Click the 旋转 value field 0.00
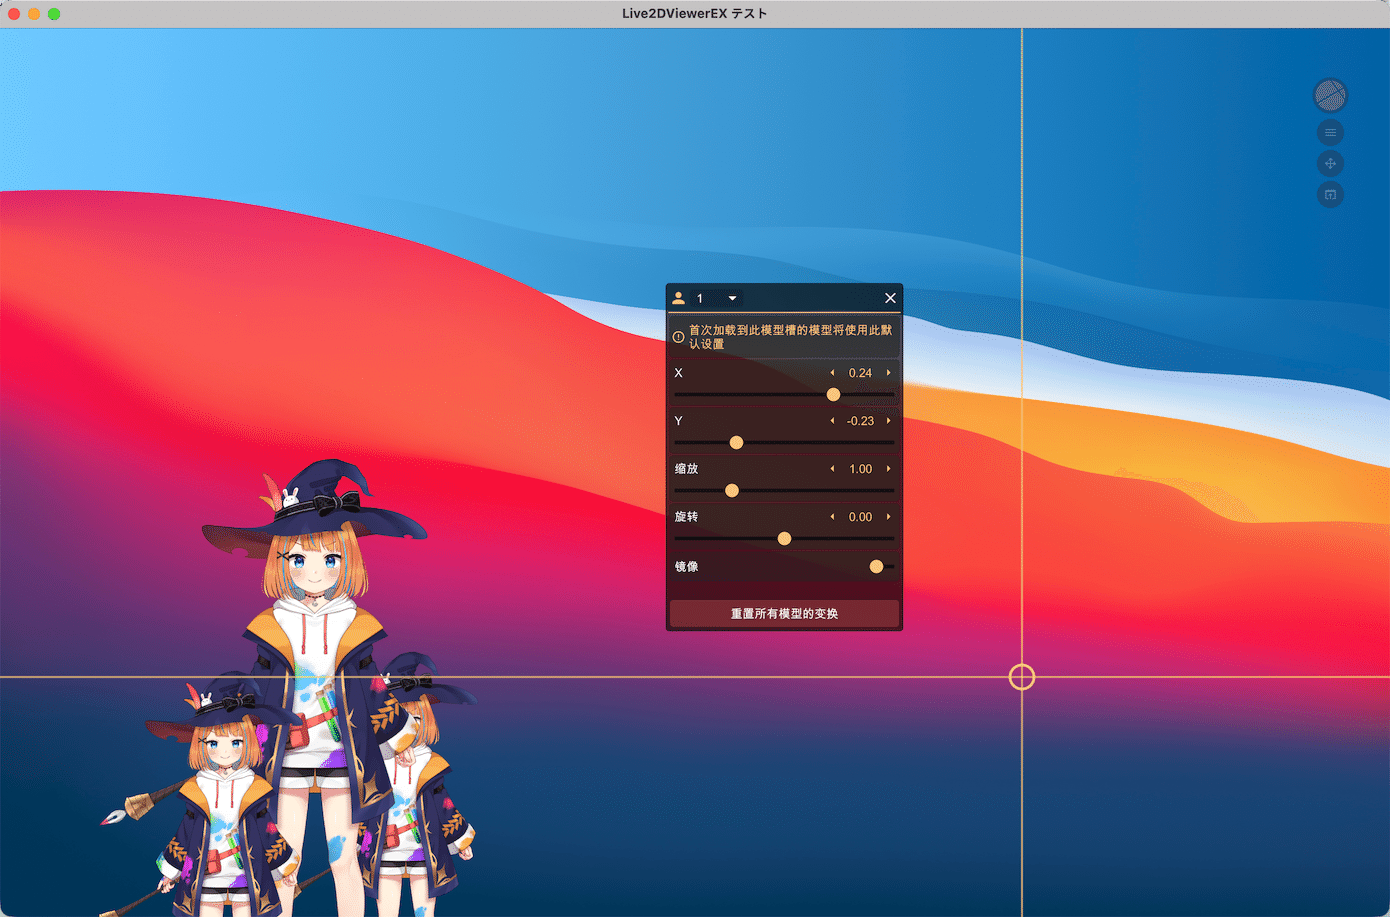Screen dimensions: 1390x917 [x=860, y=517]
